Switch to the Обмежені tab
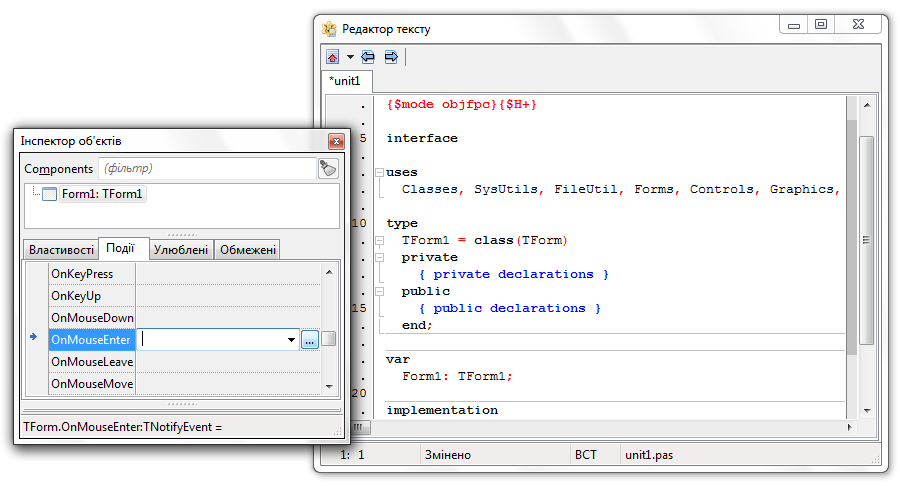This screenshot has width=900, height=489. tap(248, 250)
